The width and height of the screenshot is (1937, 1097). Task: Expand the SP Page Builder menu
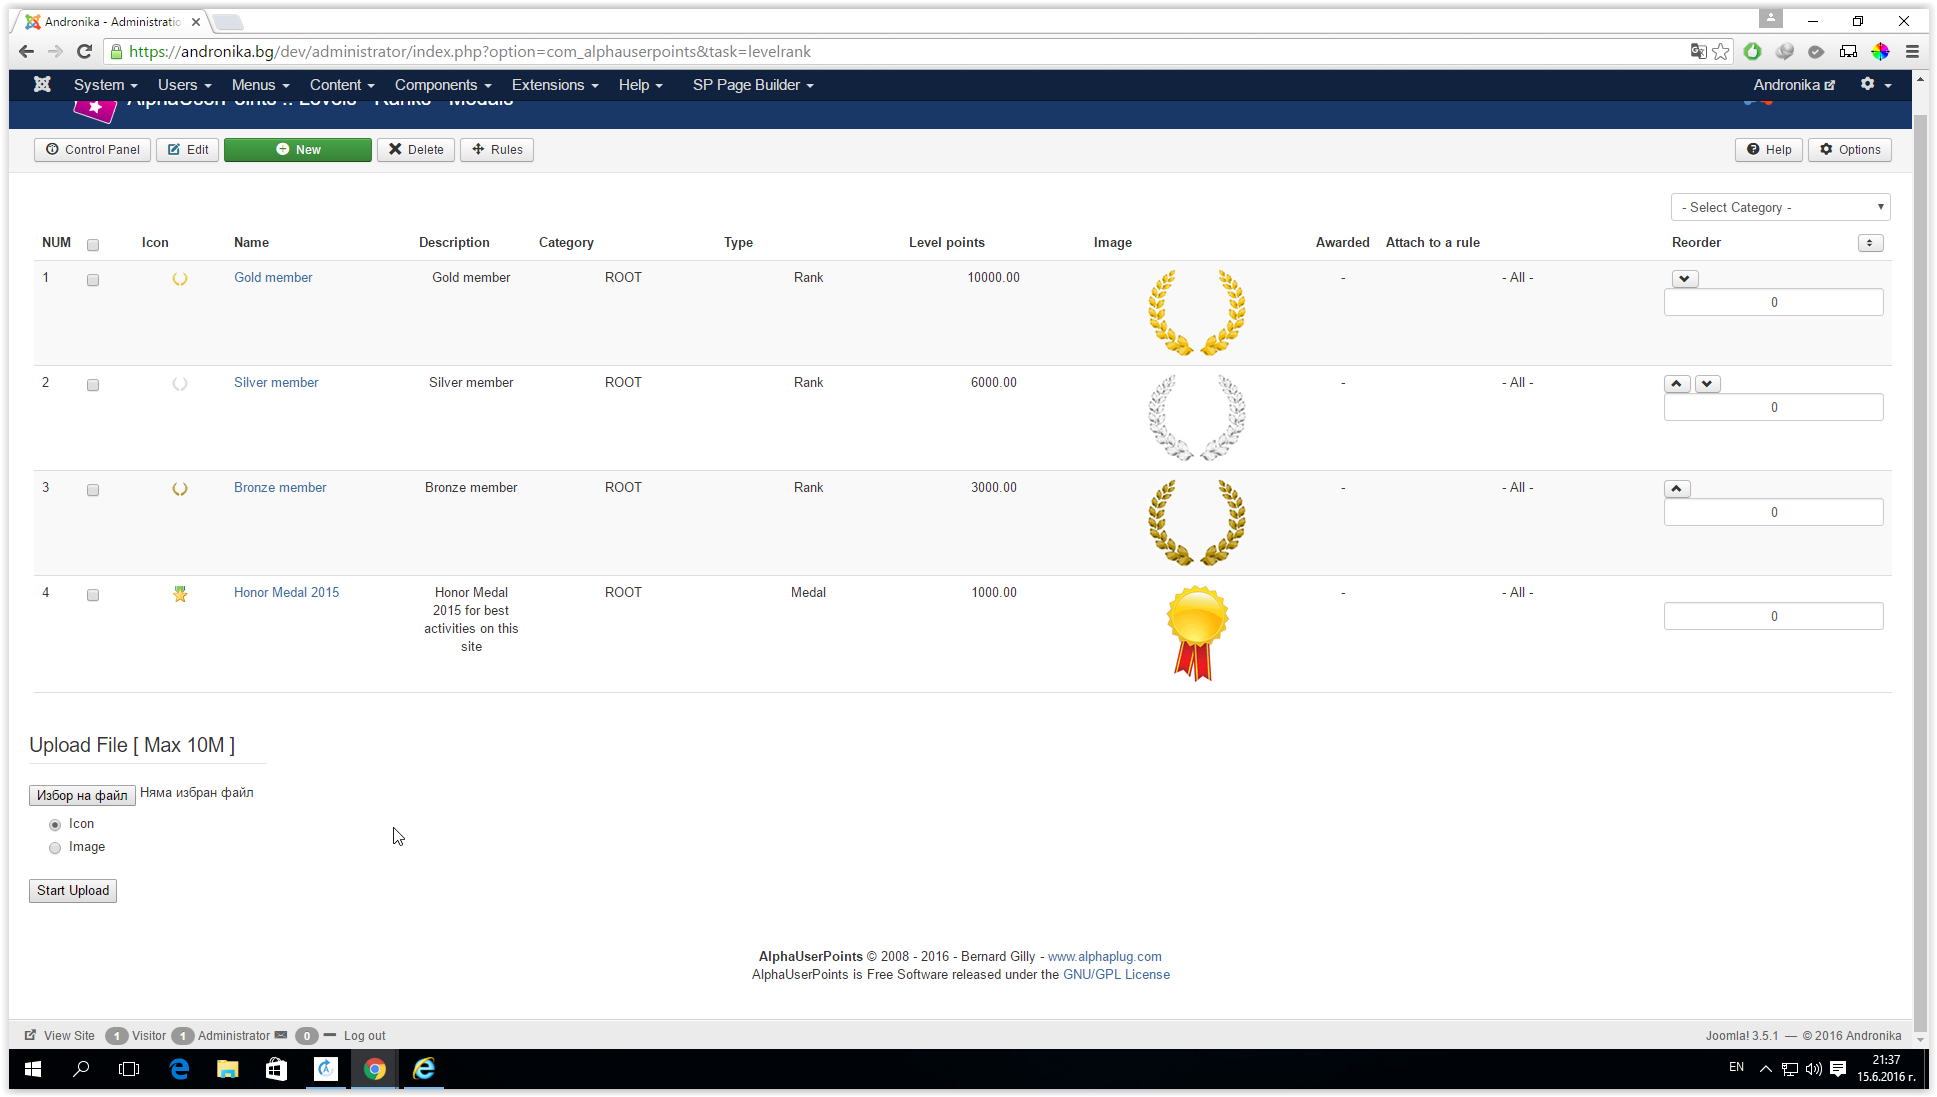(752, 85)
